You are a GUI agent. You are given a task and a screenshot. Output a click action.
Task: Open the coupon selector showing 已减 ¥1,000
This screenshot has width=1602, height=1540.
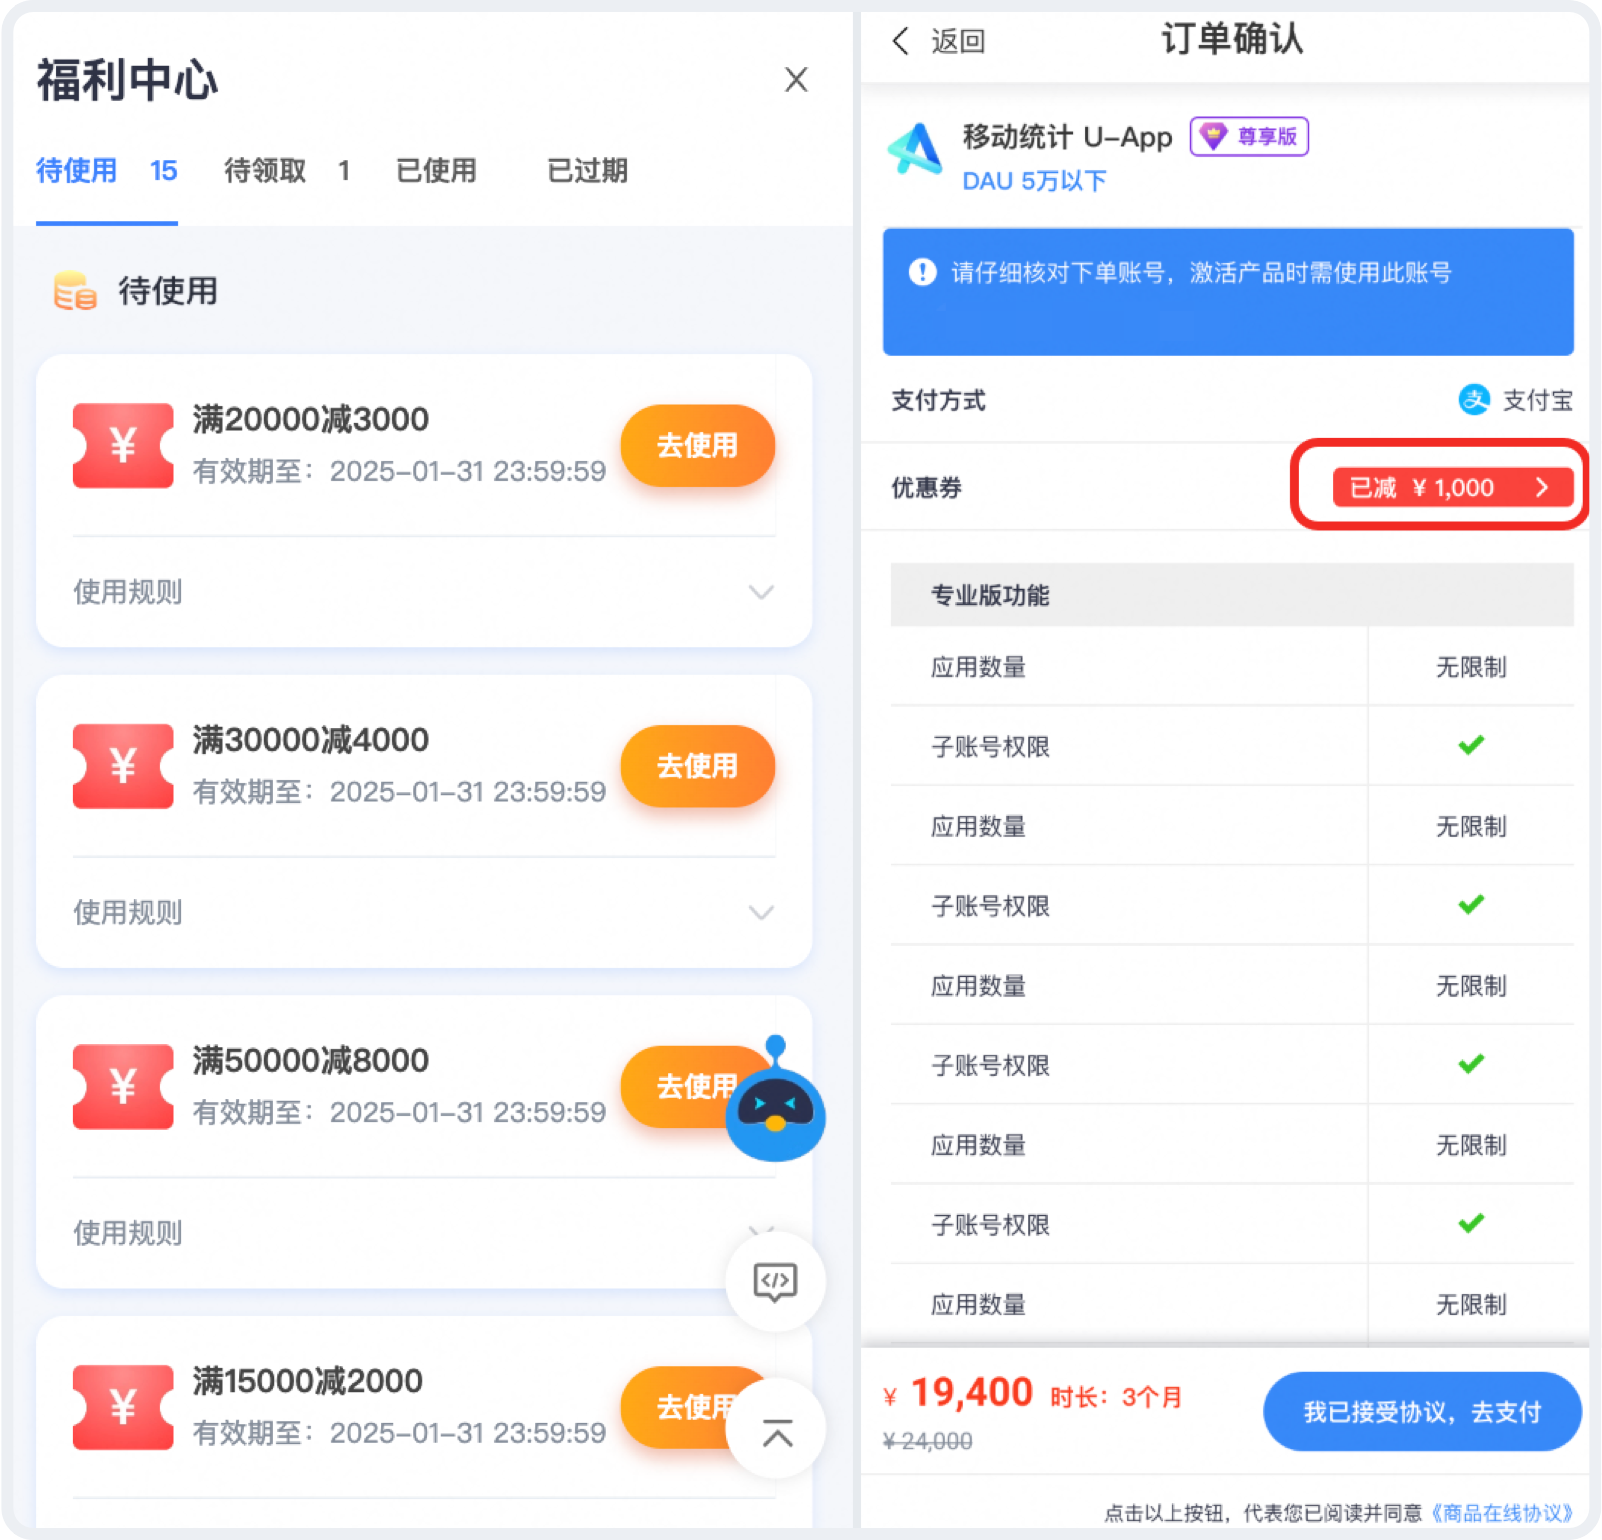(1453, 487)
